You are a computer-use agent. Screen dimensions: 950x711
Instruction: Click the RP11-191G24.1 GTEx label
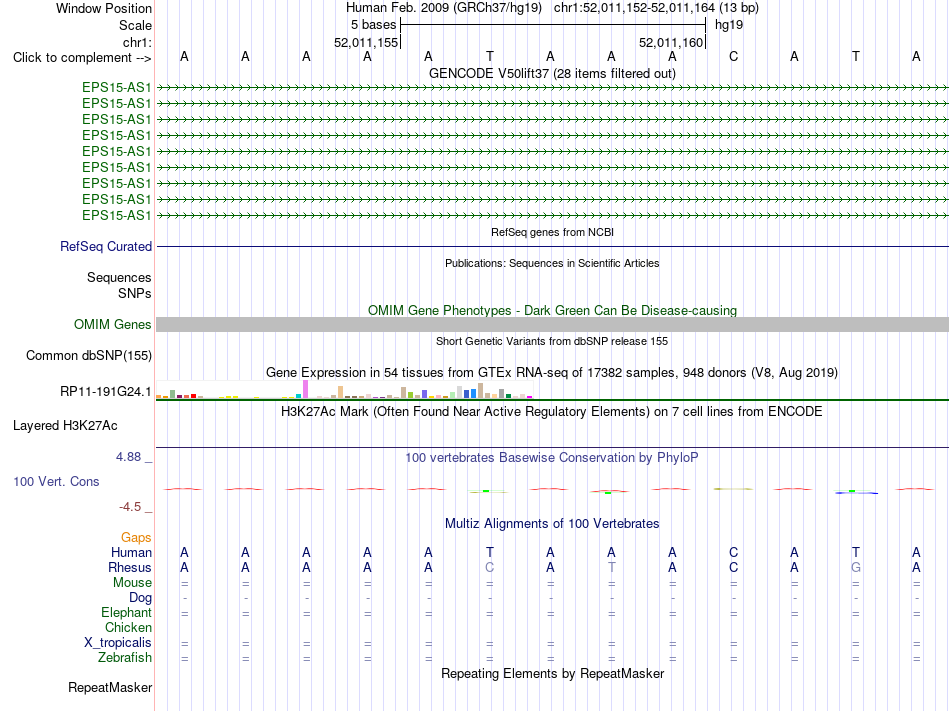coord(105,392)
